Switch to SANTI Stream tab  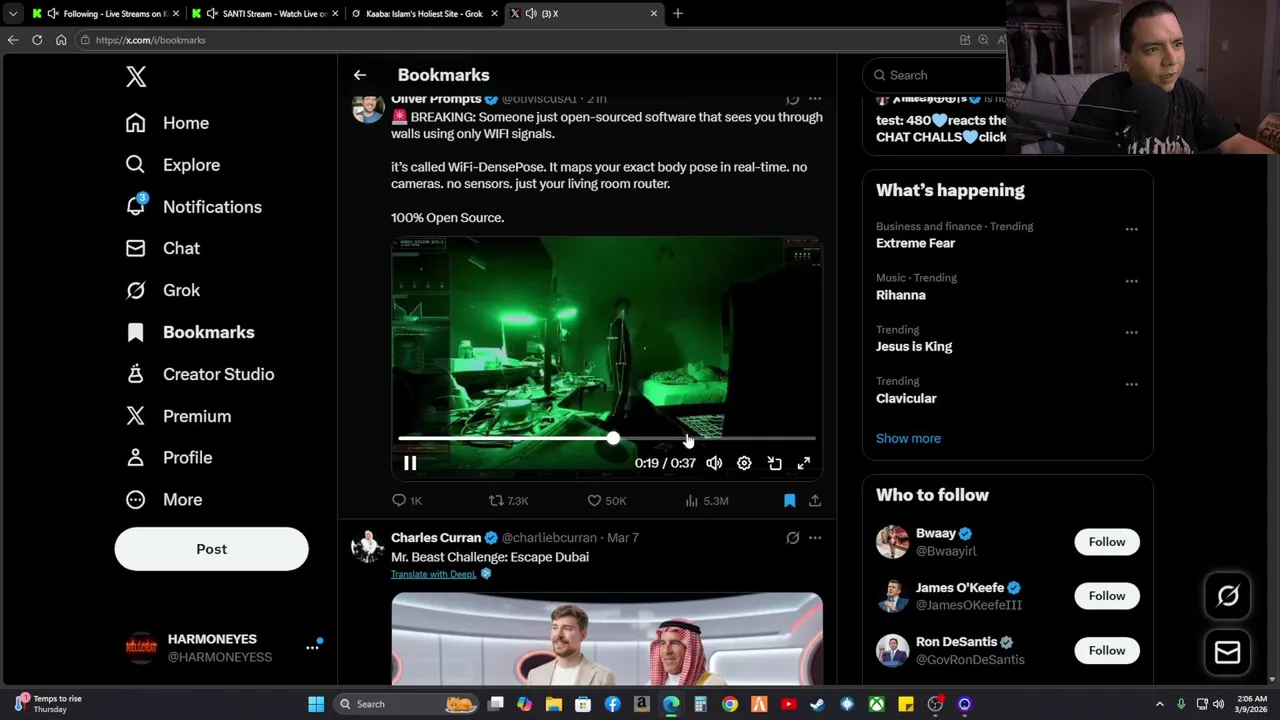(x=264, y=14)
